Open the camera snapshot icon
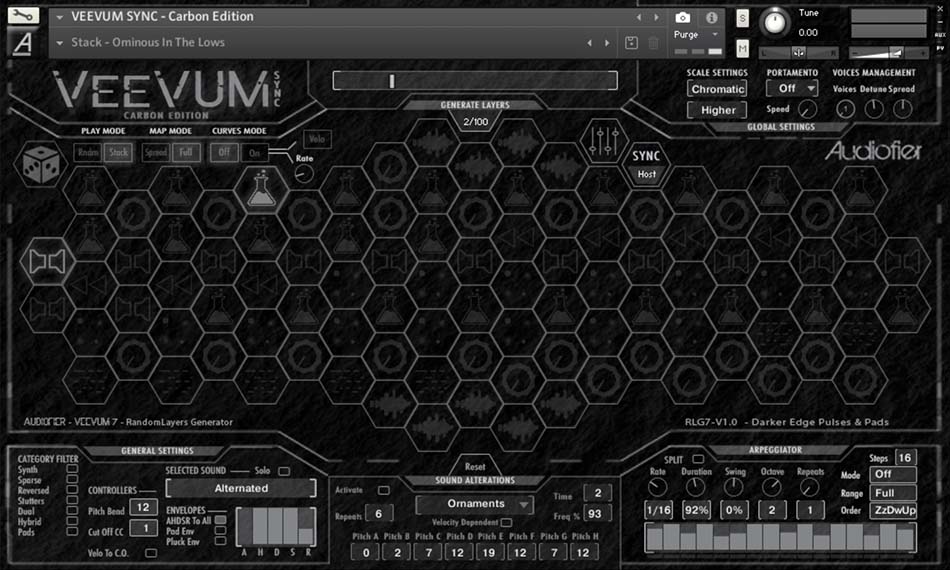Screen dimensions: 950x570 click(x=682, y=18)
